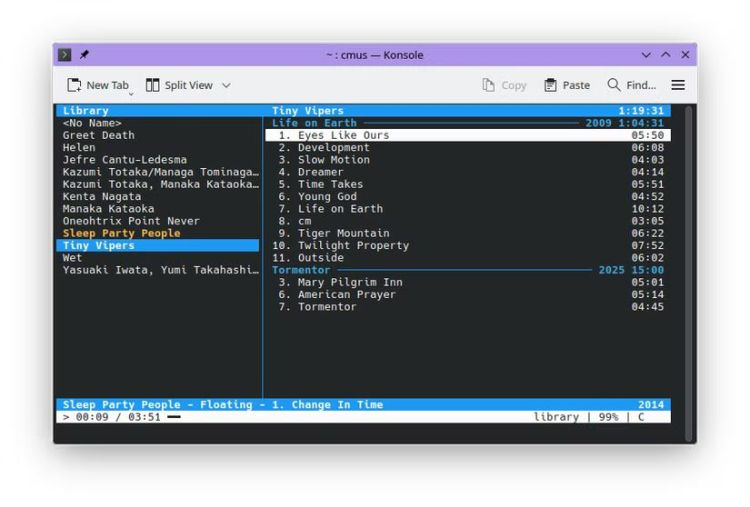The image size is (750, 507).
Task: Paste clipboard using the Paste button
Action: pos(567,86)
